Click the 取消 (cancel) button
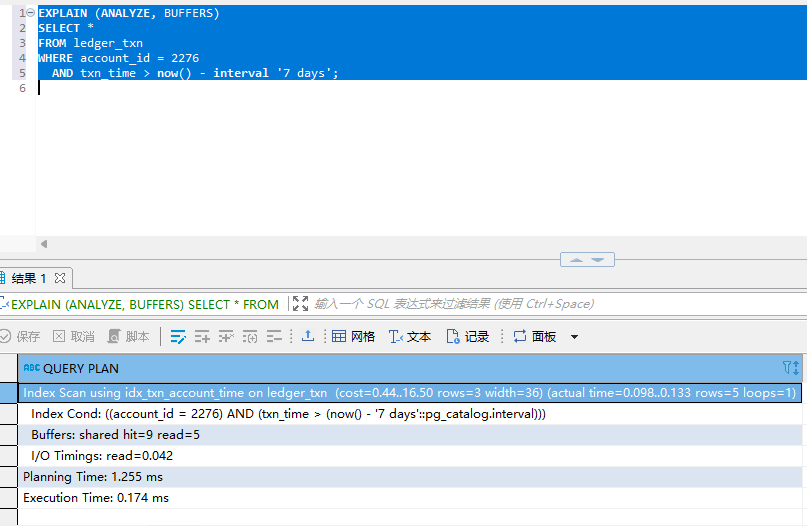807x526 pixels. (74, 337)
